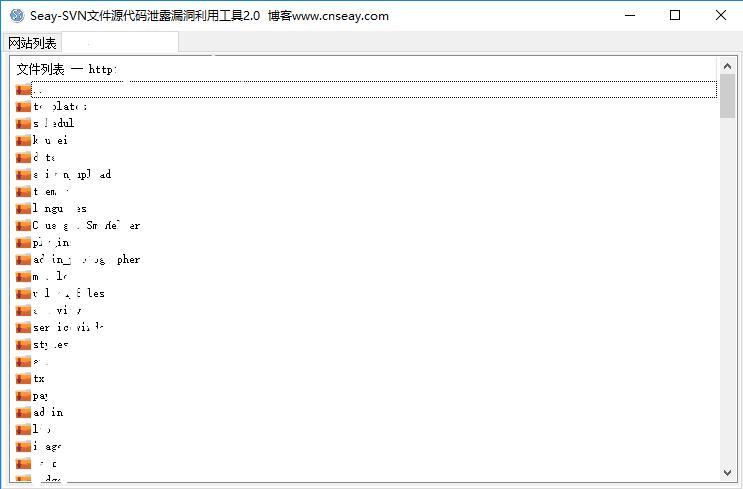Select the plugin folder icon

23,243
